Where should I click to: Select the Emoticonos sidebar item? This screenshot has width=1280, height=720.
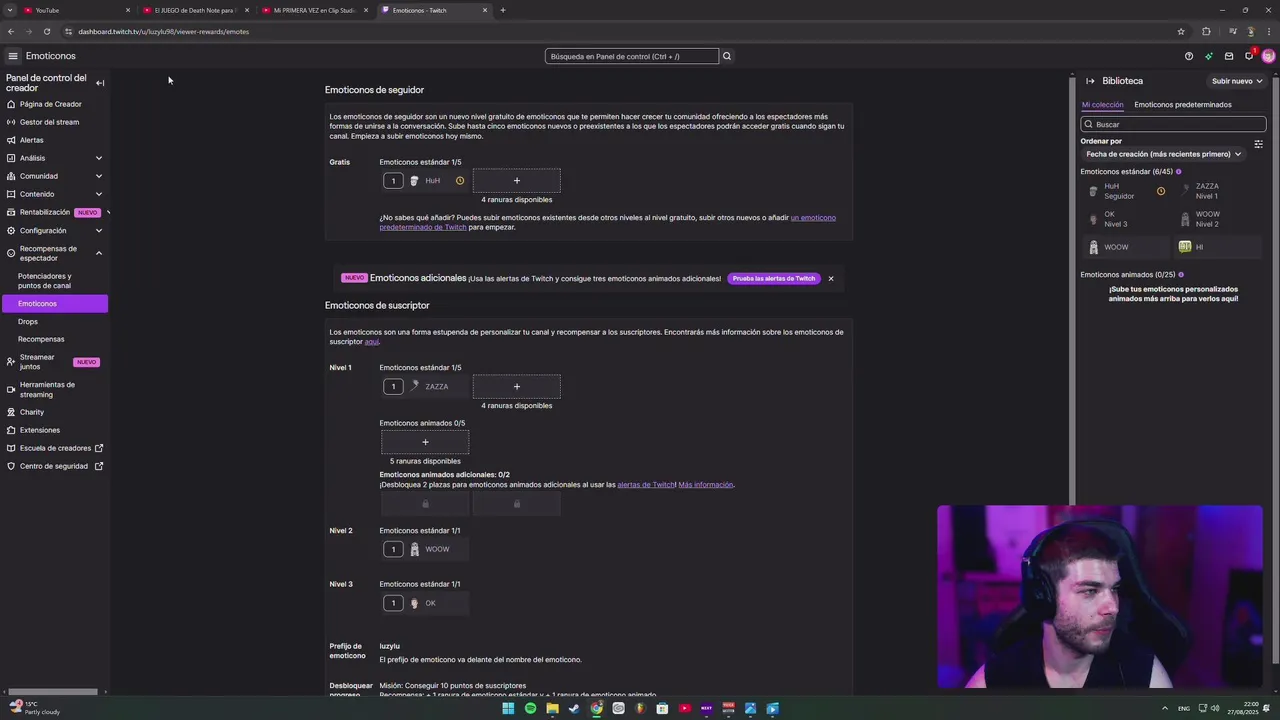pos(55,303)
